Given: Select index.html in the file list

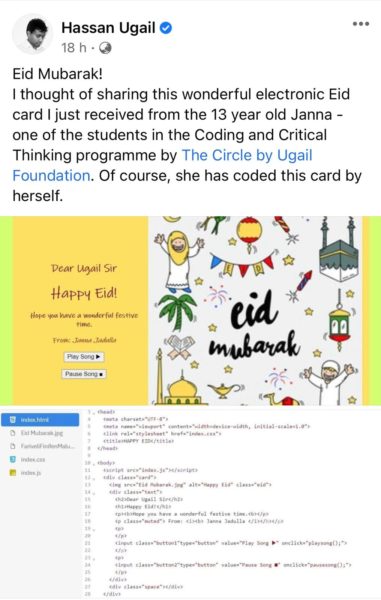Looking at the screenshot, I should pyautogui.click(x=40, y=420).
